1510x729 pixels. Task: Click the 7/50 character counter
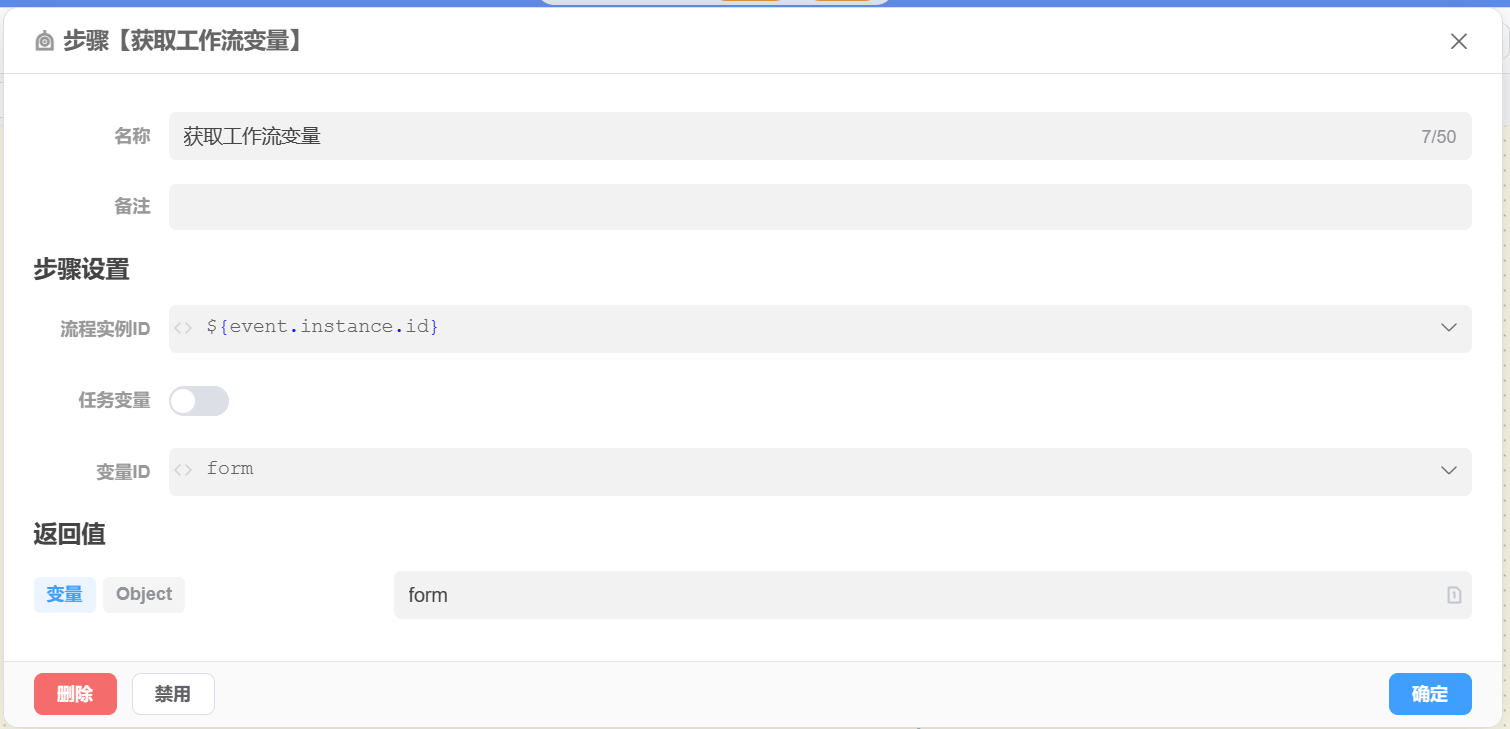(x=1438, y=137)
